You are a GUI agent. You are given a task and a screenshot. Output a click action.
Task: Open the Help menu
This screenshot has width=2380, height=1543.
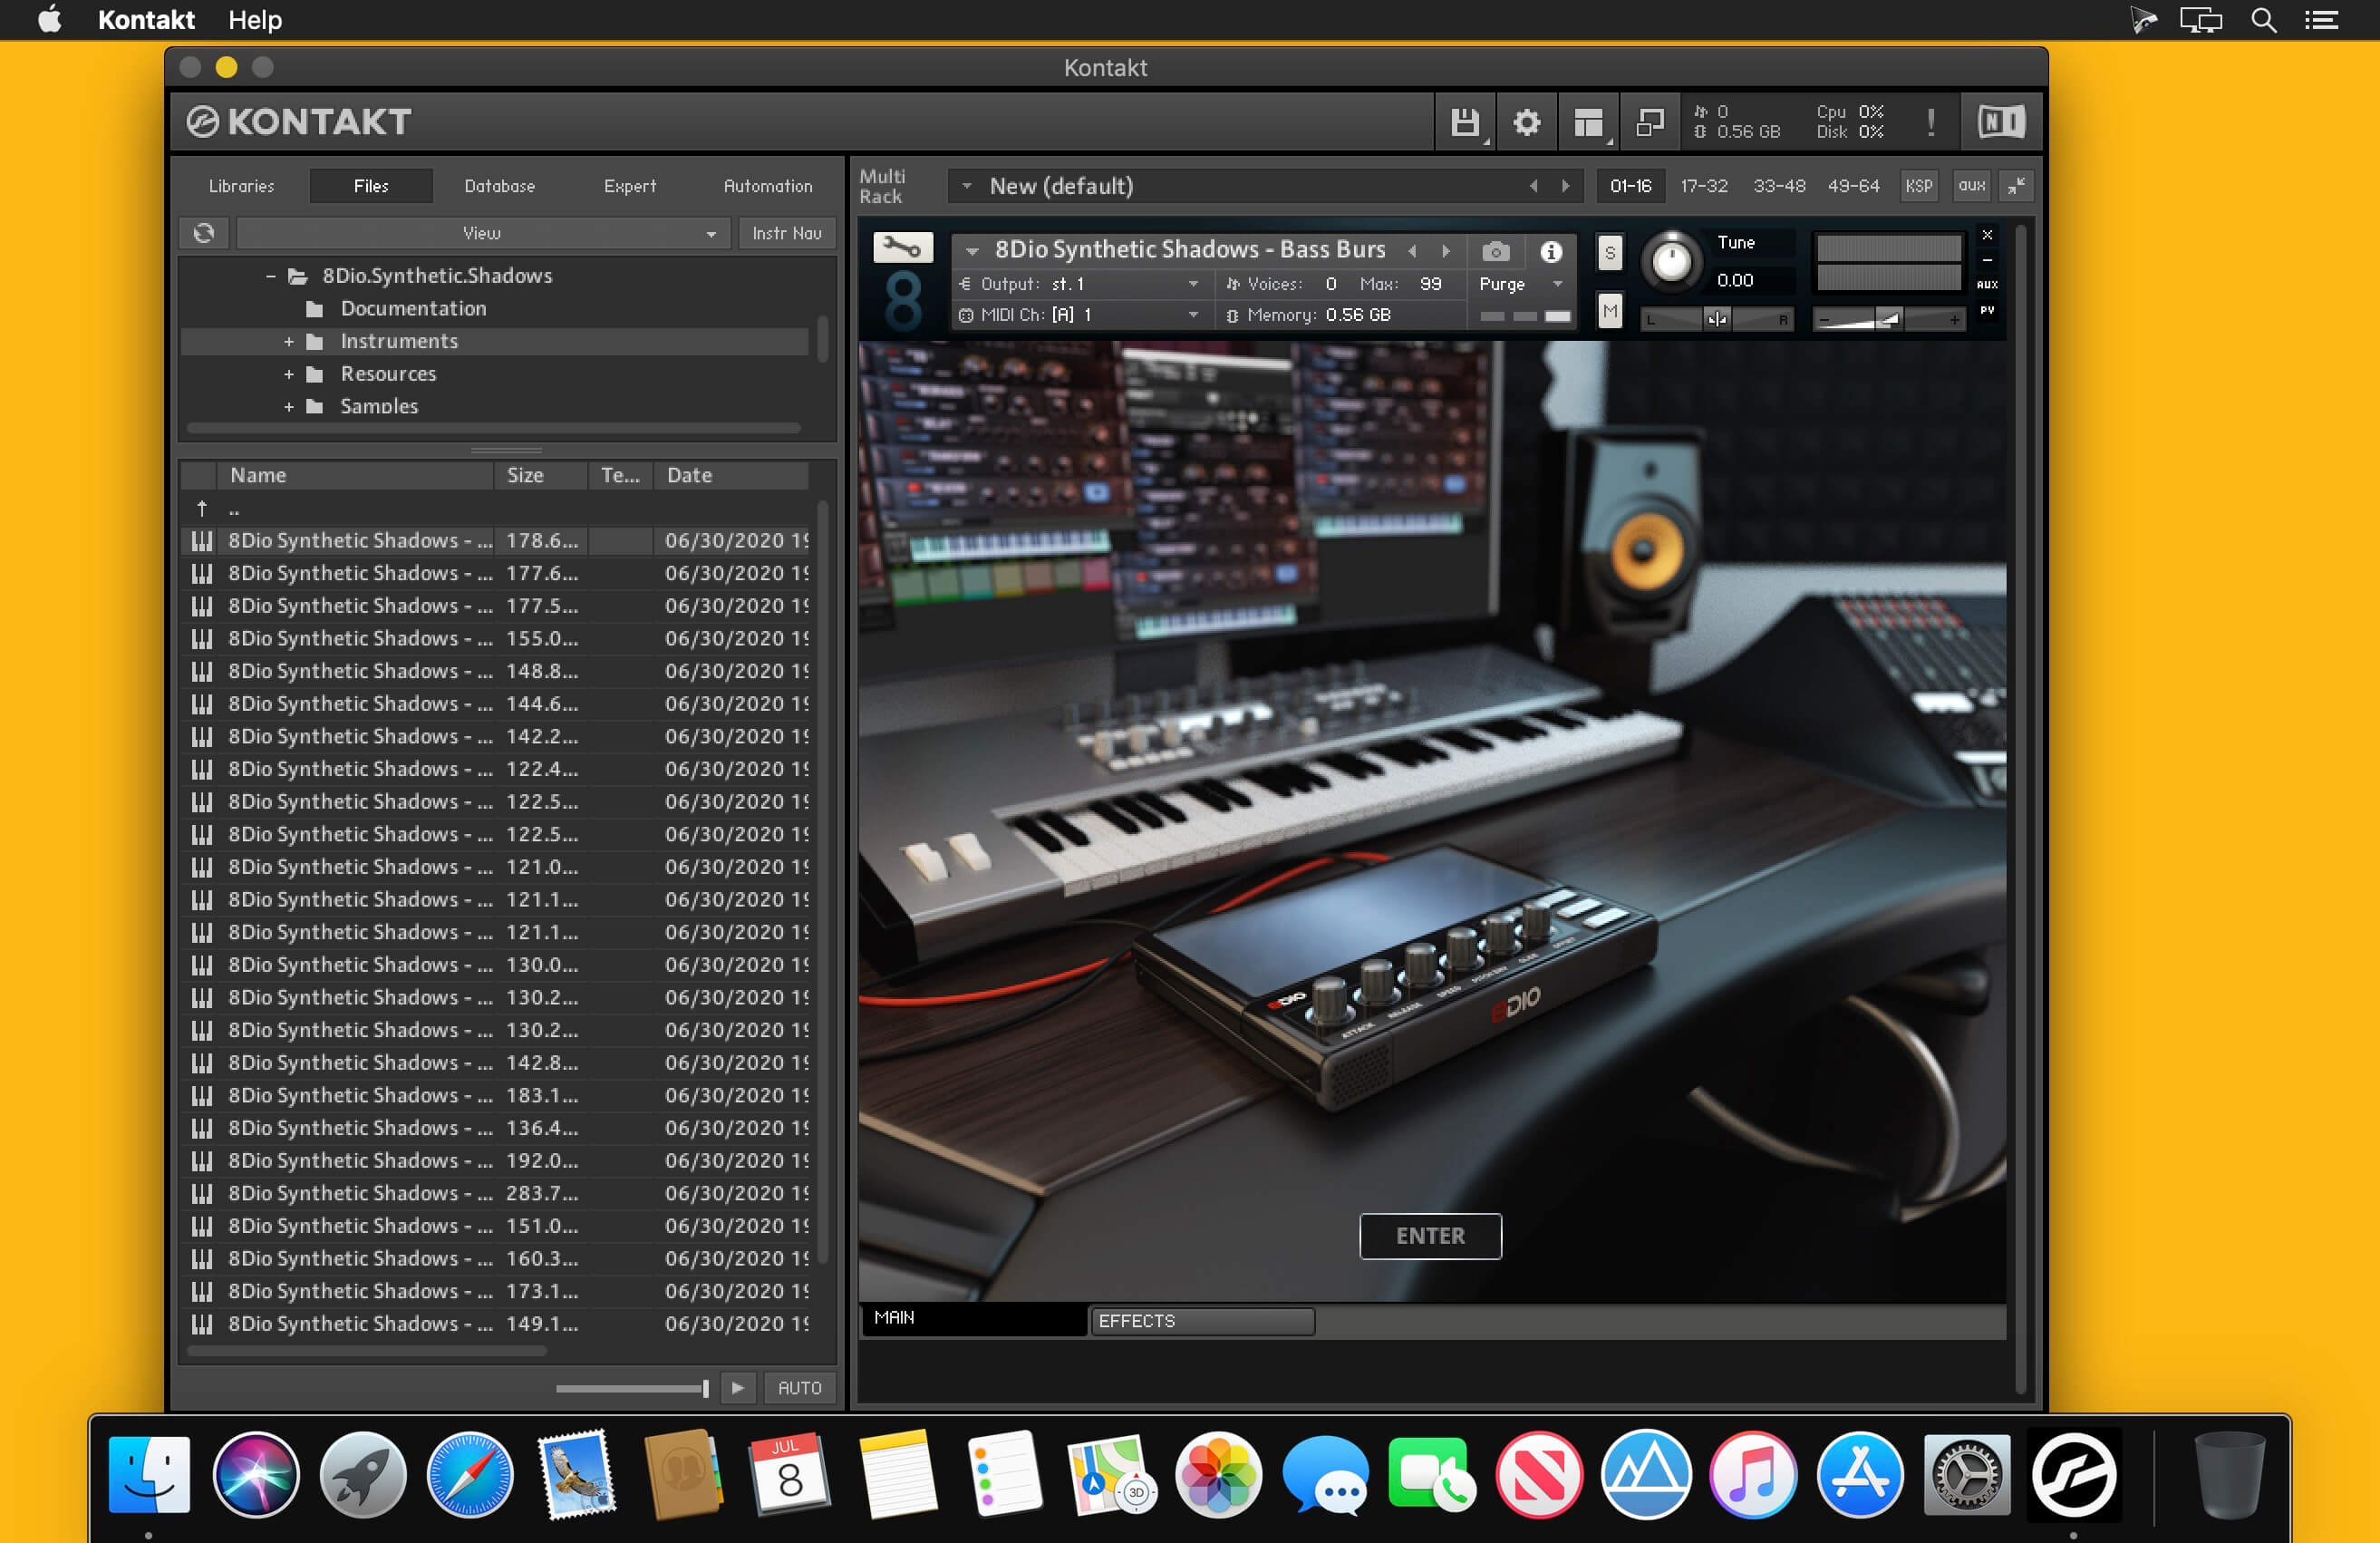(x=255, y=20)
